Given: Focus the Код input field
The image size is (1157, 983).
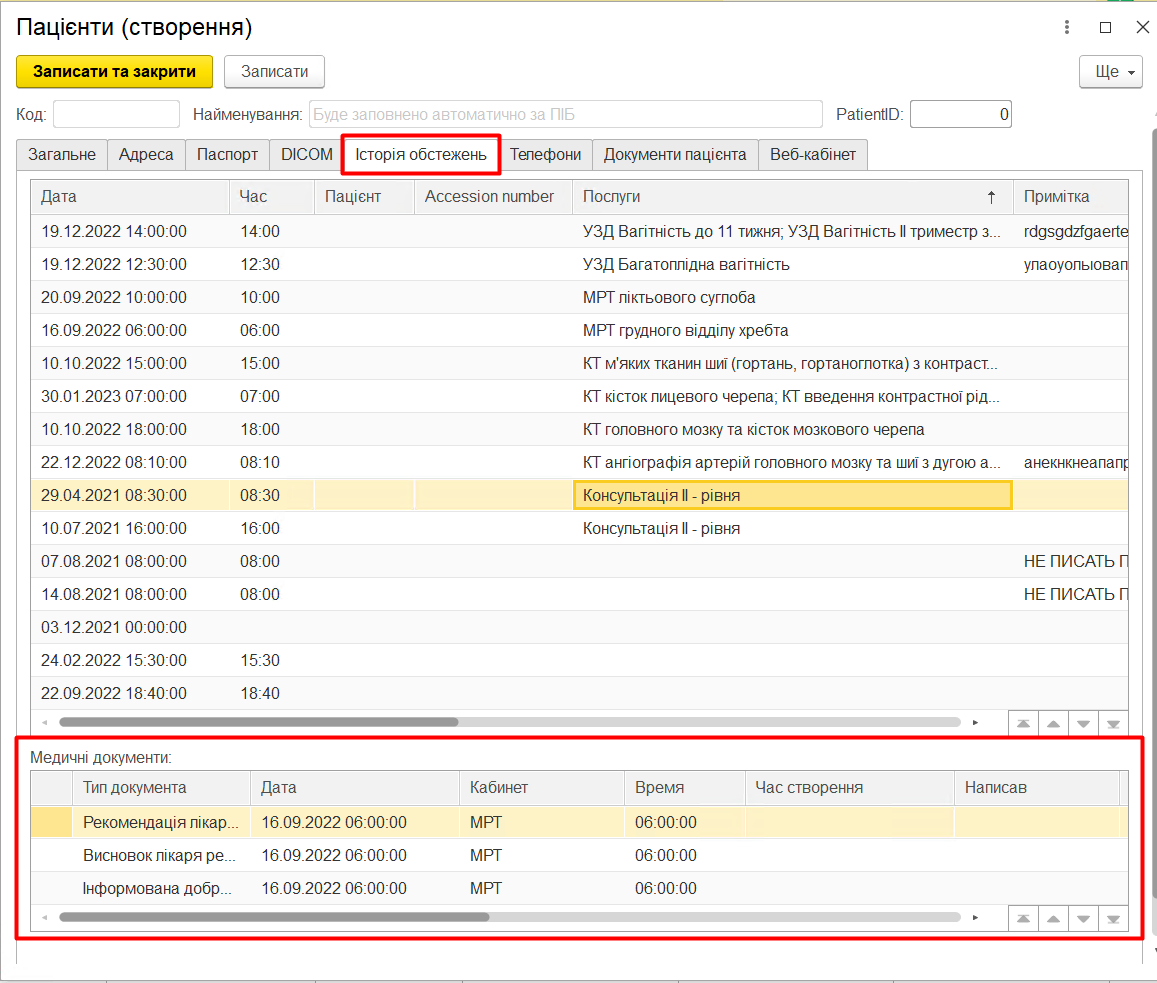Looking at the screenshot, I should [116, 115].
